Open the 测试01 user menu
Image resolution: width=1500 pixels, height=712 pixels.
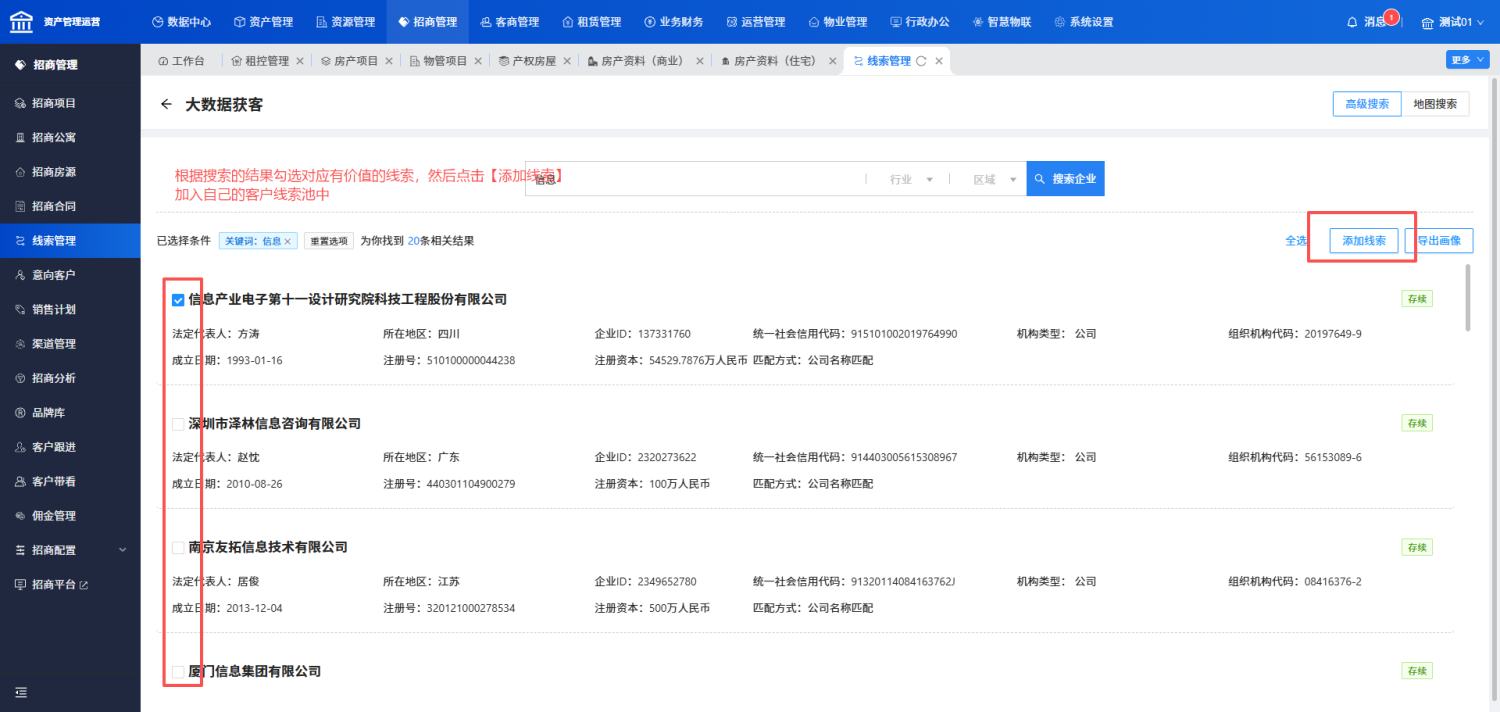1454,22
